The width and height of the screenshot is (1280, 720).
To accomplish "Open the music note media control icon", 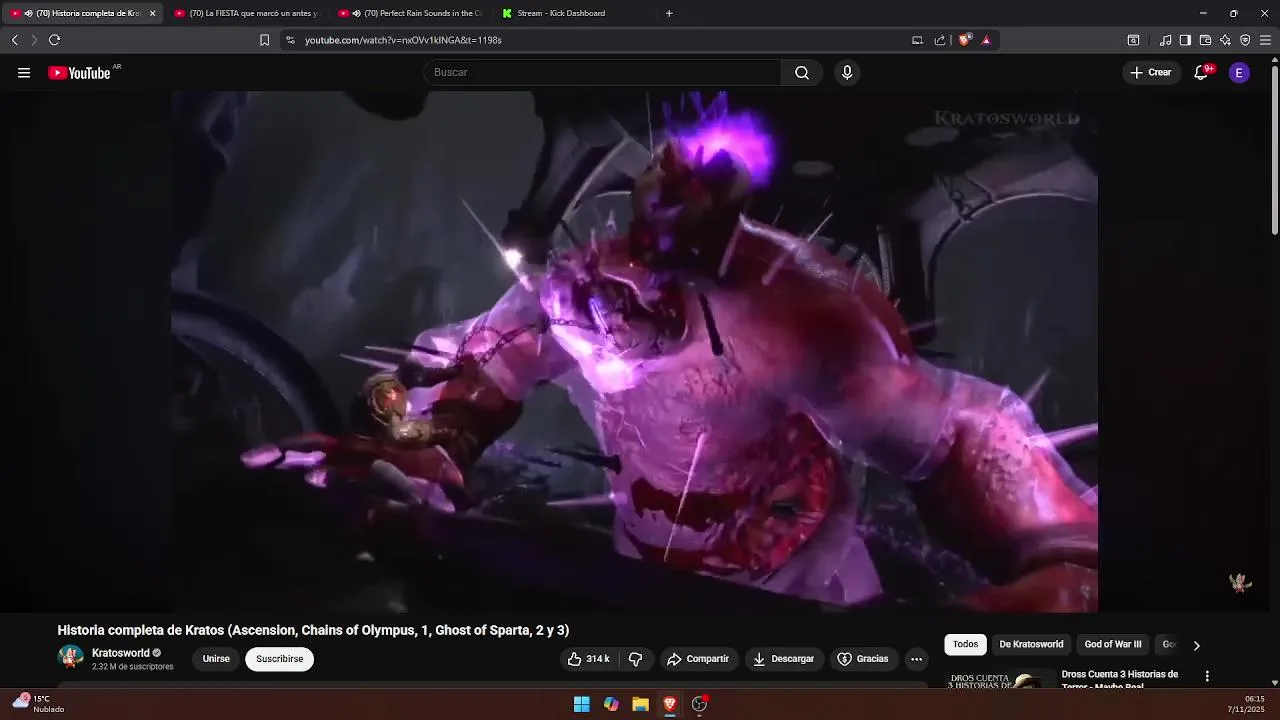I will pyautogui.click(x=1165, y=40).
